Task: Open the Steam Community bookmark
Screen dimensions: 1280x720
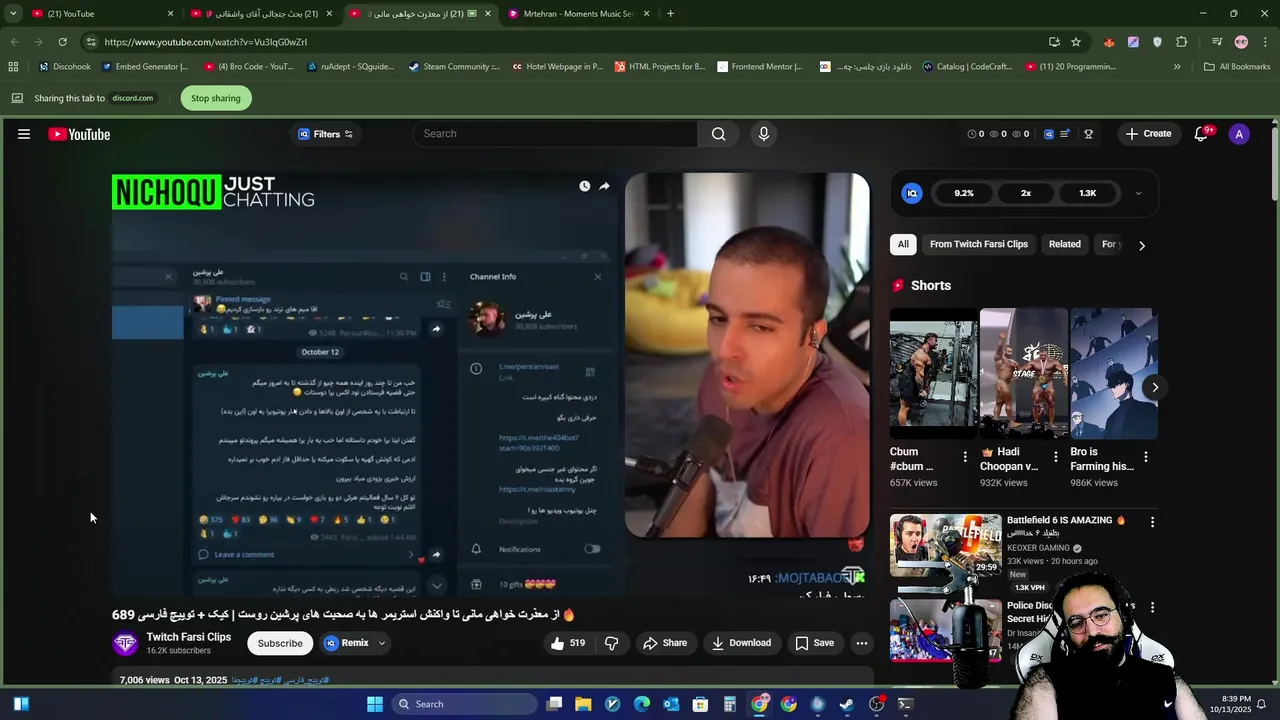Action: point(454,67)
